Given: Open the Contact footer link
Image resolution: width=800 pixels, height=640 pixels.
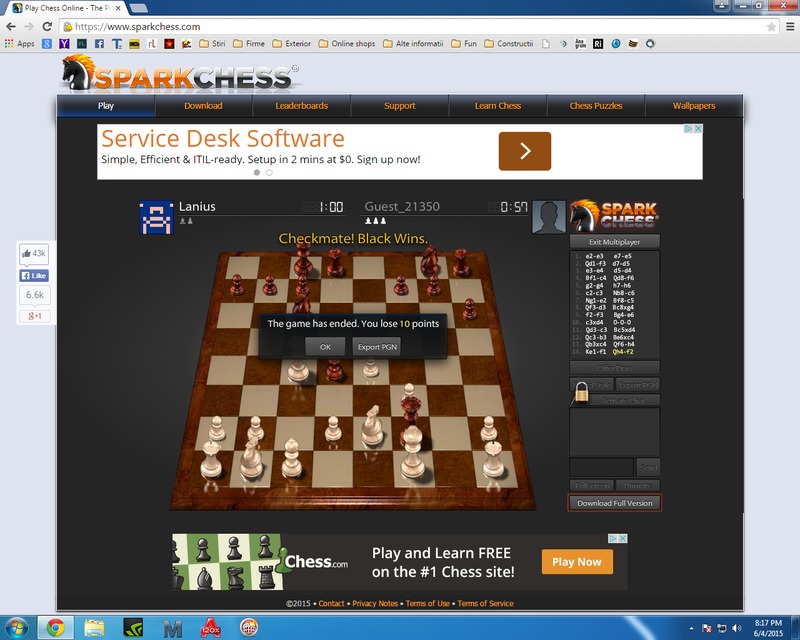Looking at the screenshot, I should (332, 603).
